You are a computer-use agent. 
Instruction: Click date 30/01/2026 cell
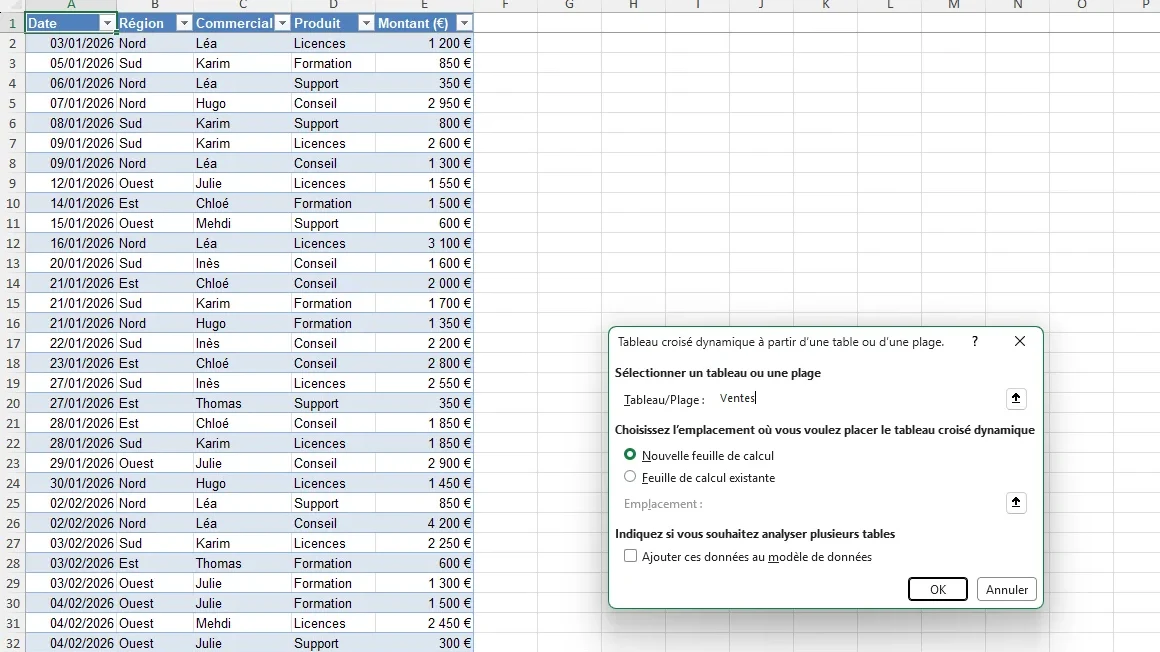(x=71, y=483)
